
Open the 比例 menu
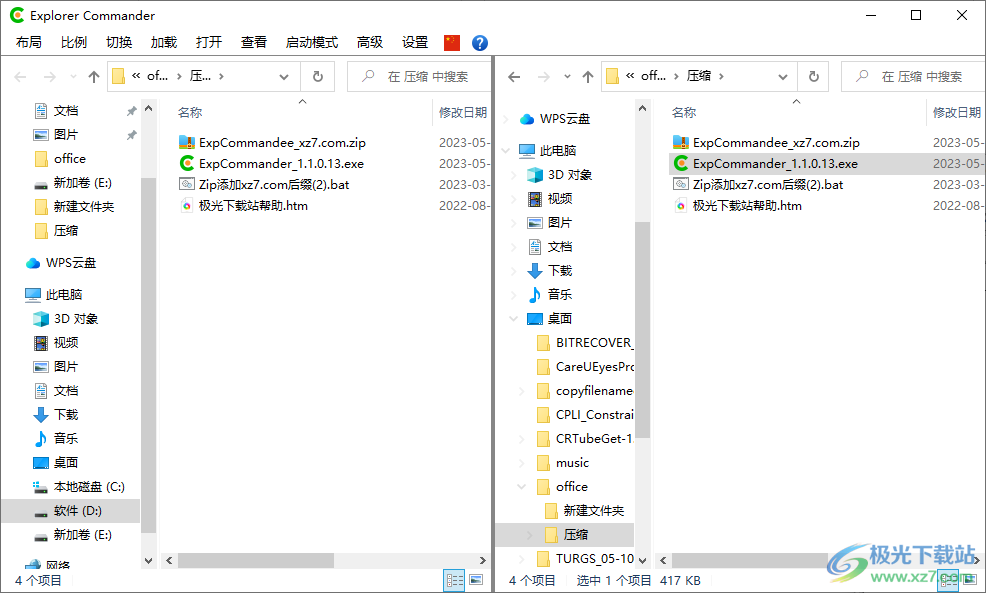click(74, 42)
